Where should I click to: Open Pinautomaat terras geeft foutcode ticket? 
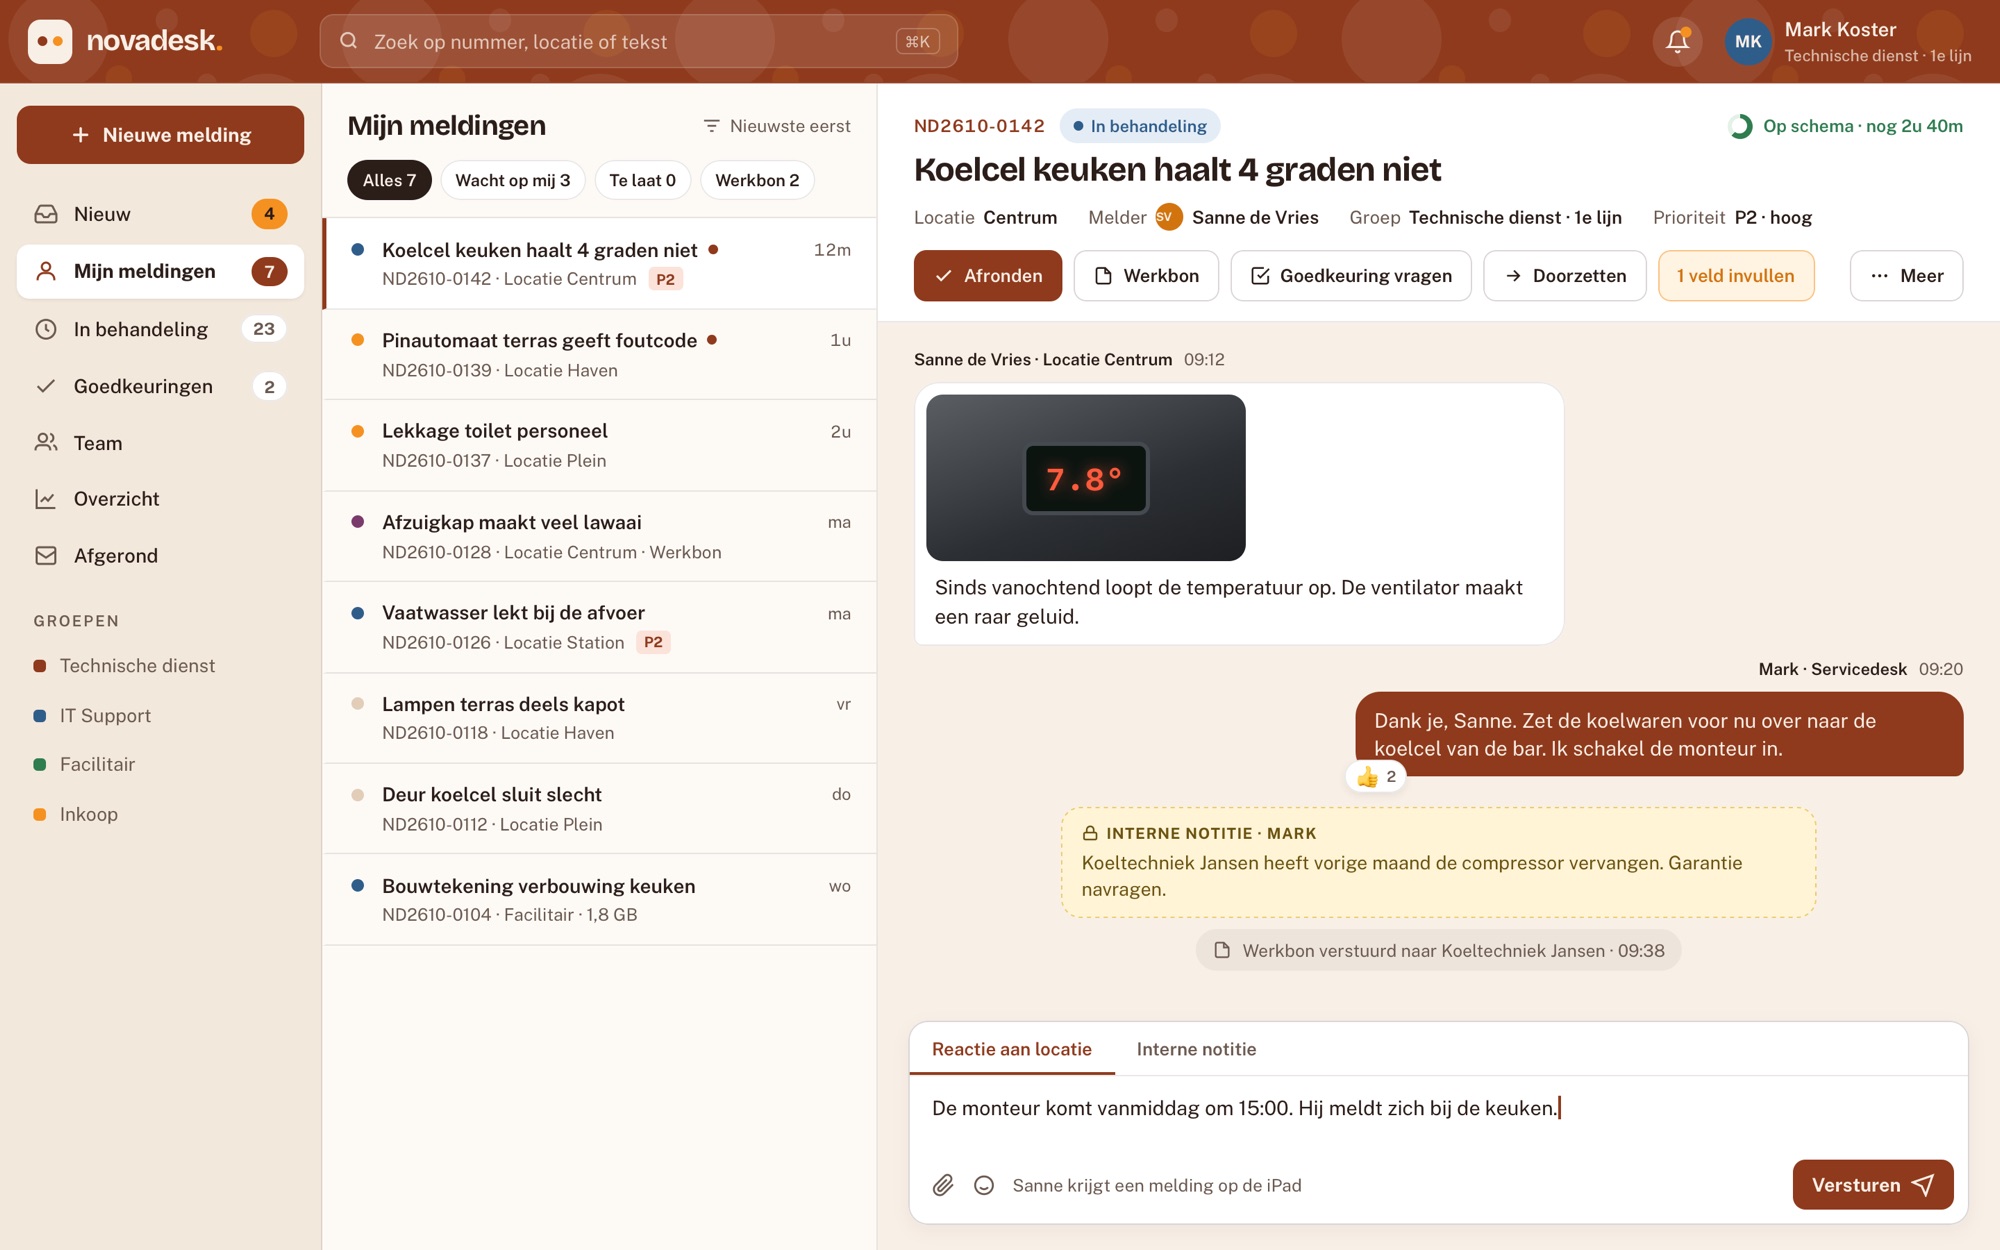pos(600,355)
